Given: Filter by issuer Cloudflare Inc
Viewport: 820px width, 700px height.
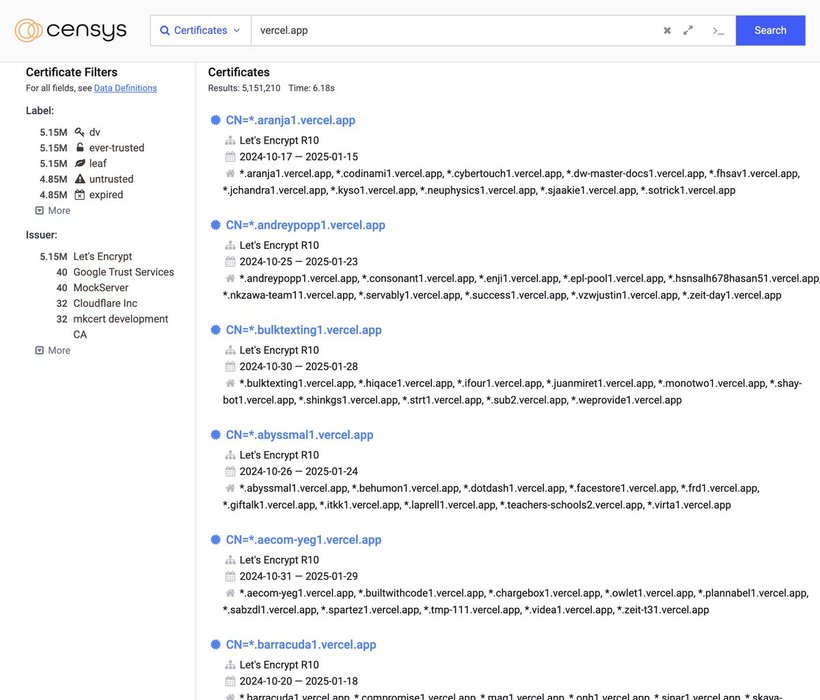Looking at the screenshot, I should 105,303.
